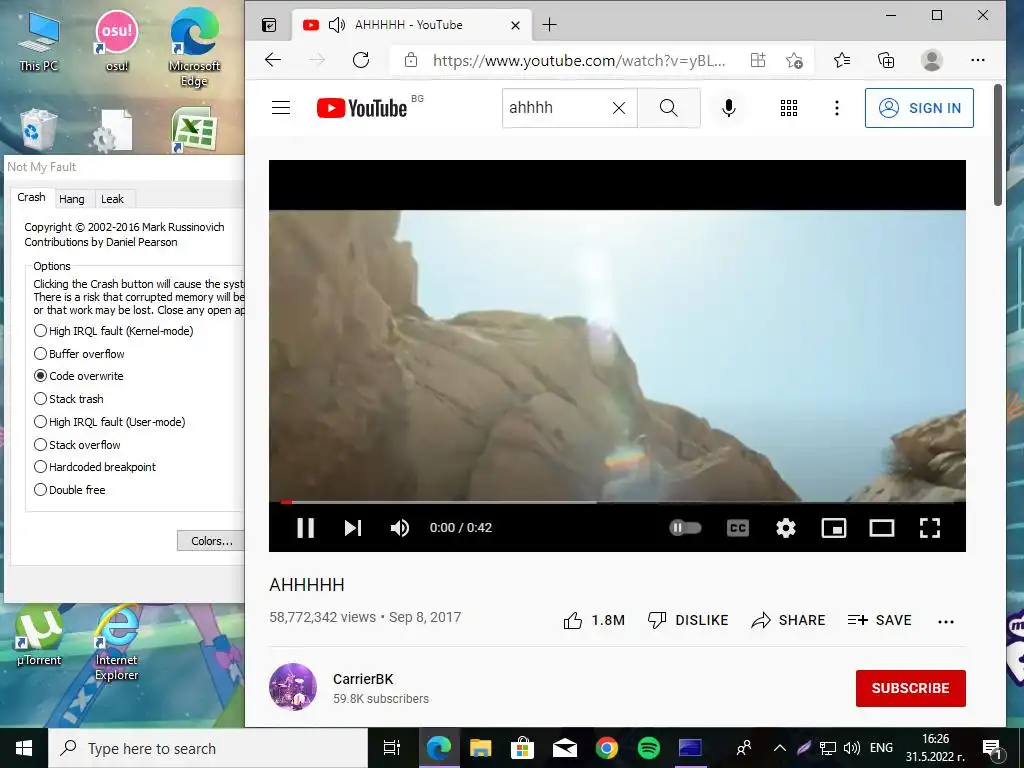Click the Edge page vertical scrollbar
This screenshot has height=768, width=1024.
998,145
